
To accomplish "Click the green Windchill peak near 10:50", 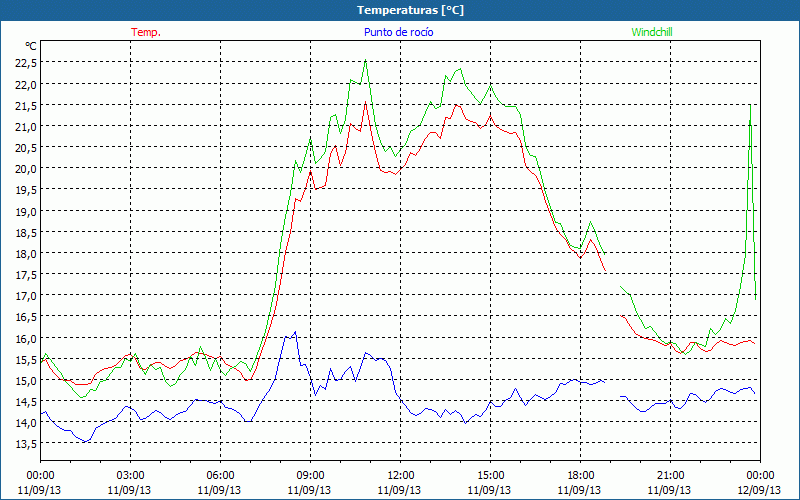I will point(365,60).
